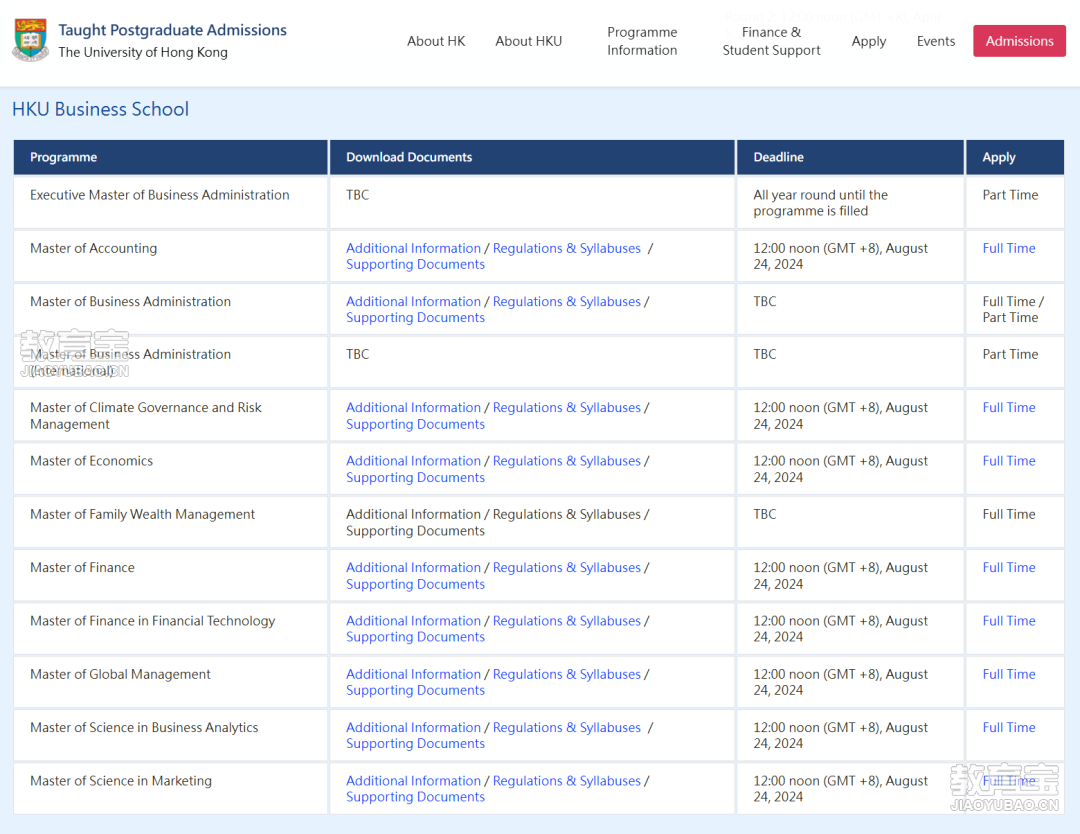This screenshot has height=834, width=1080.
Task: Open Supporting Documents for Master of Business Administration
Action: [415, 317]
